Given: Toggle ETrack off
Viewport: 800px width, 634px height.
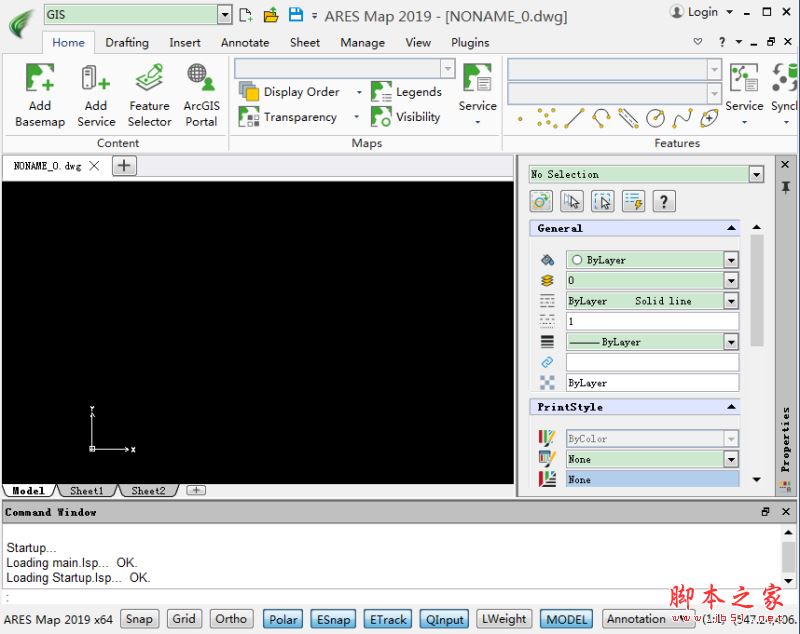Looking at the screenshot, I should 388,619.
